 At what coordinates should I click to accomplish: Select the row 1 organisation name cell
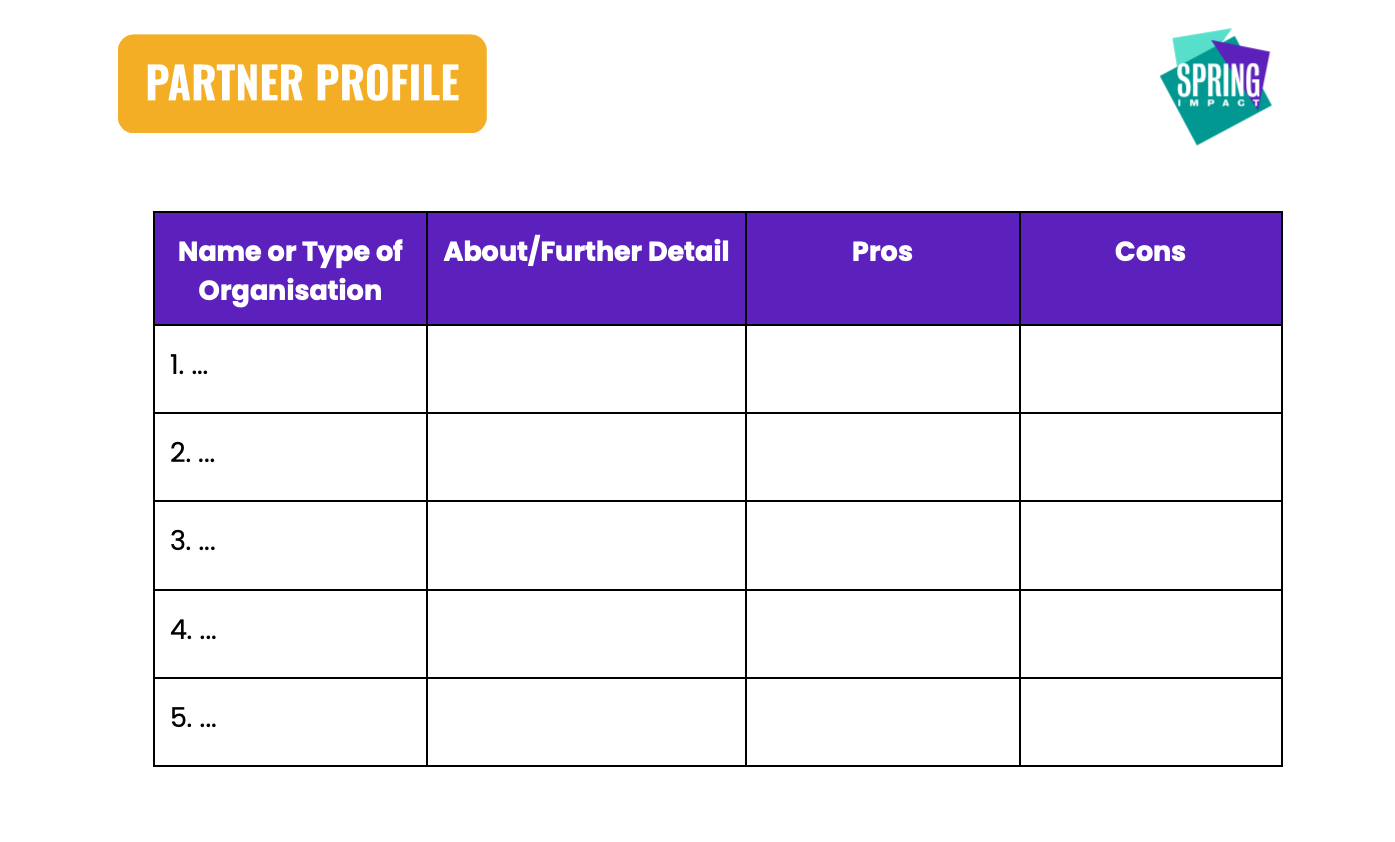290,369
